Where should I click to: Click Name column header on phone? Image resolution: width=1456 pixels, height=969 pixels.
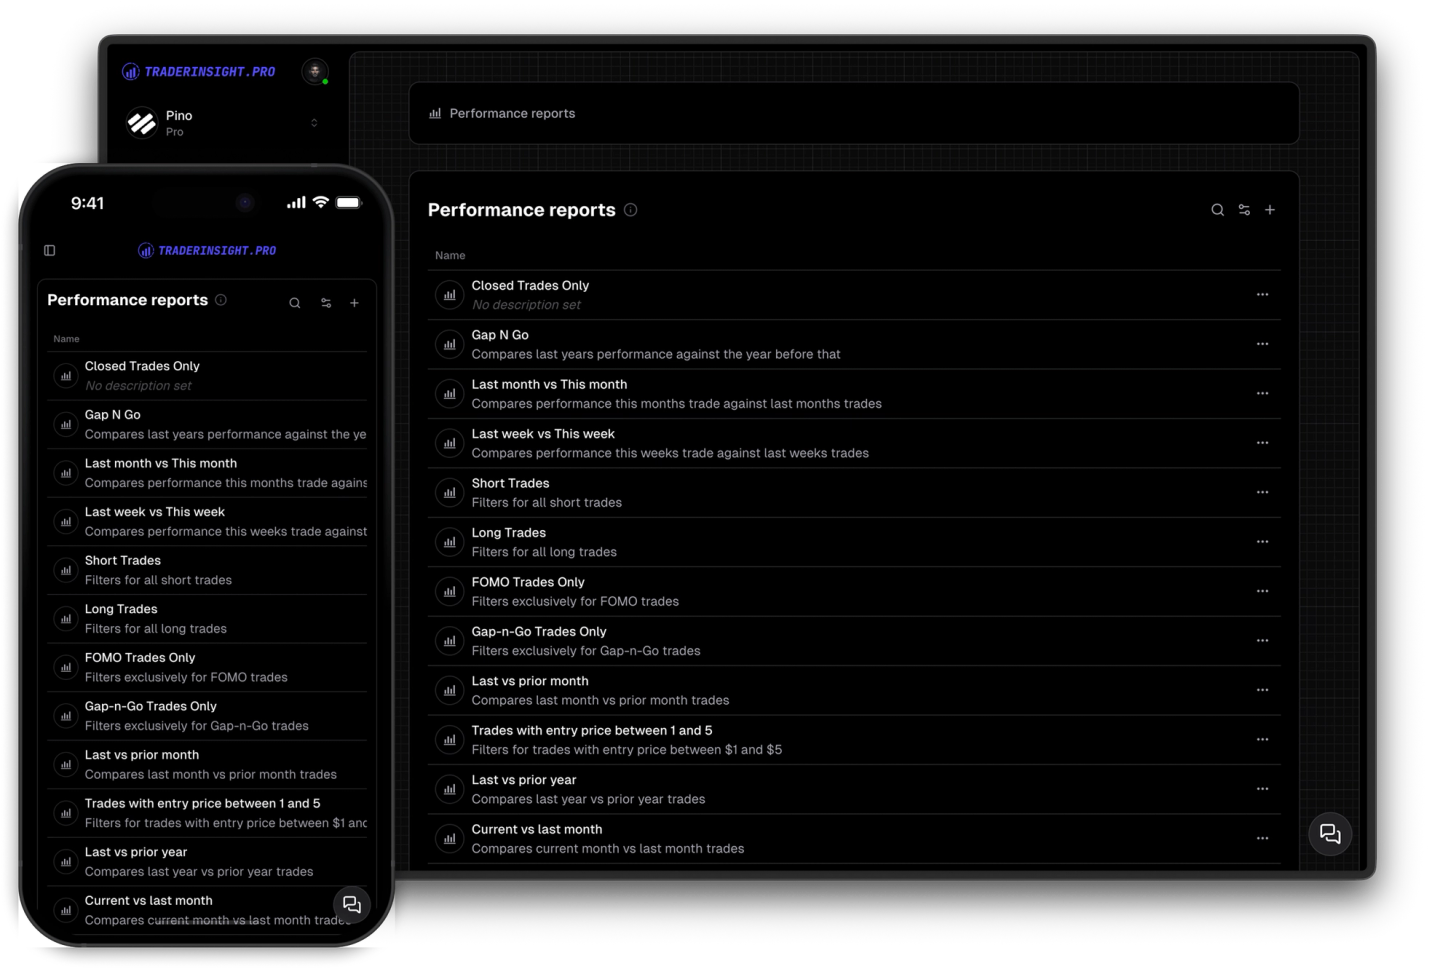point(66,339)
